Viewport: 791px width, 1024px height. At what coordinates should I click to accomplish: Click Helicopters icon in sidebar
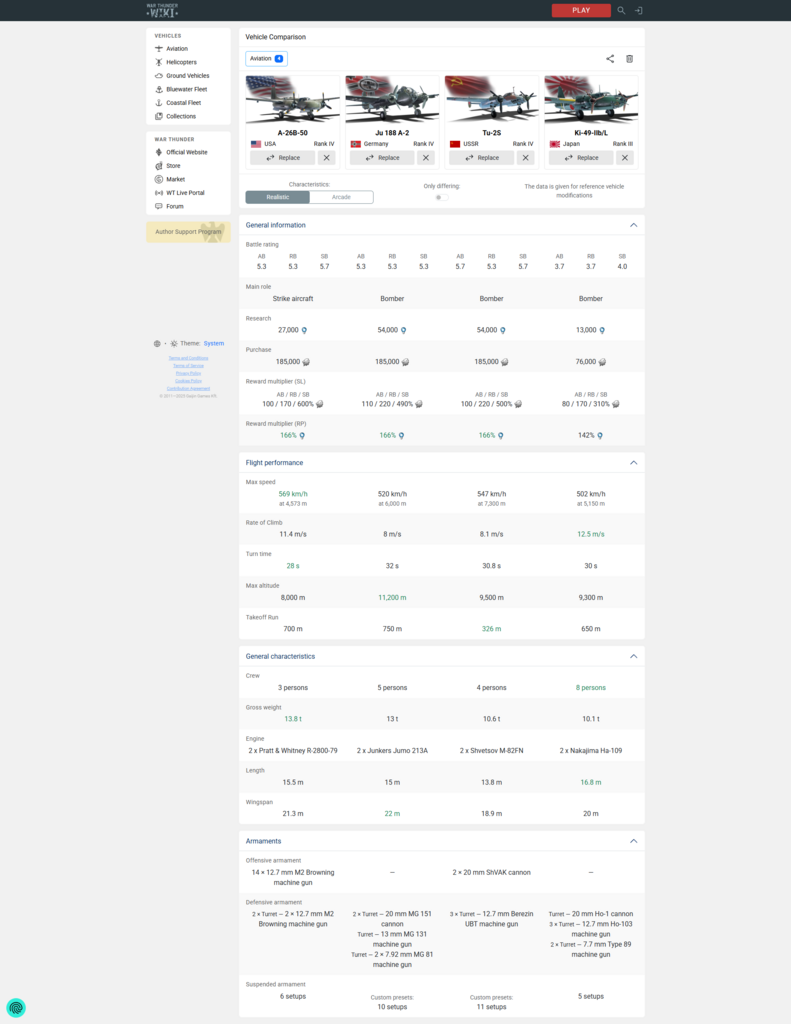click(x=159, y=62)
